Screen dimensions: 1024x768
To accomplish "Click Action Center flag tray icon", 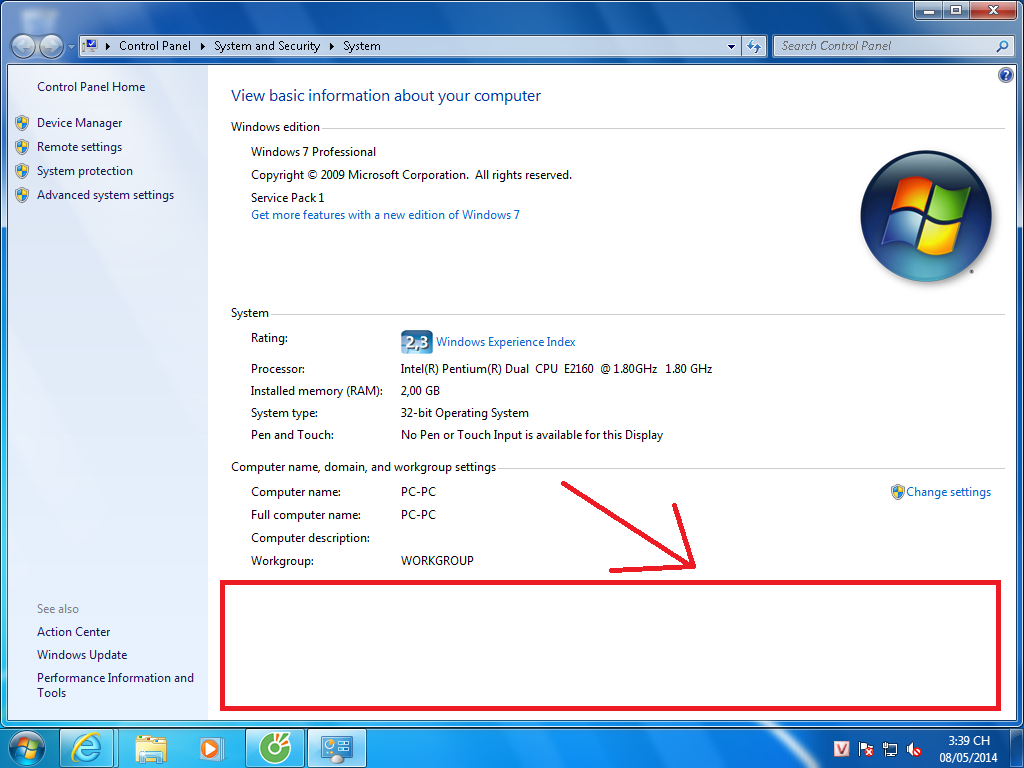I will (866, 749).
